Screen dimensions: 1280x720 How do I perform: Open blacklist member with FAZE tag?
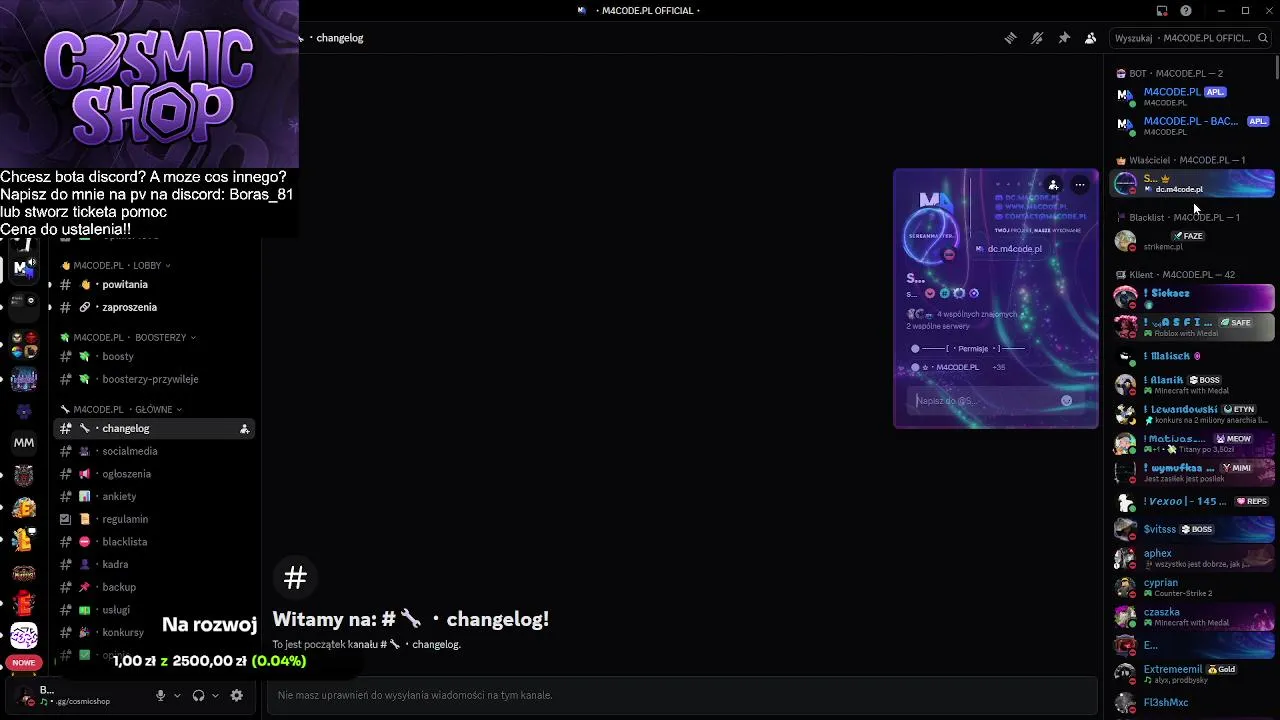(1193, 241)
